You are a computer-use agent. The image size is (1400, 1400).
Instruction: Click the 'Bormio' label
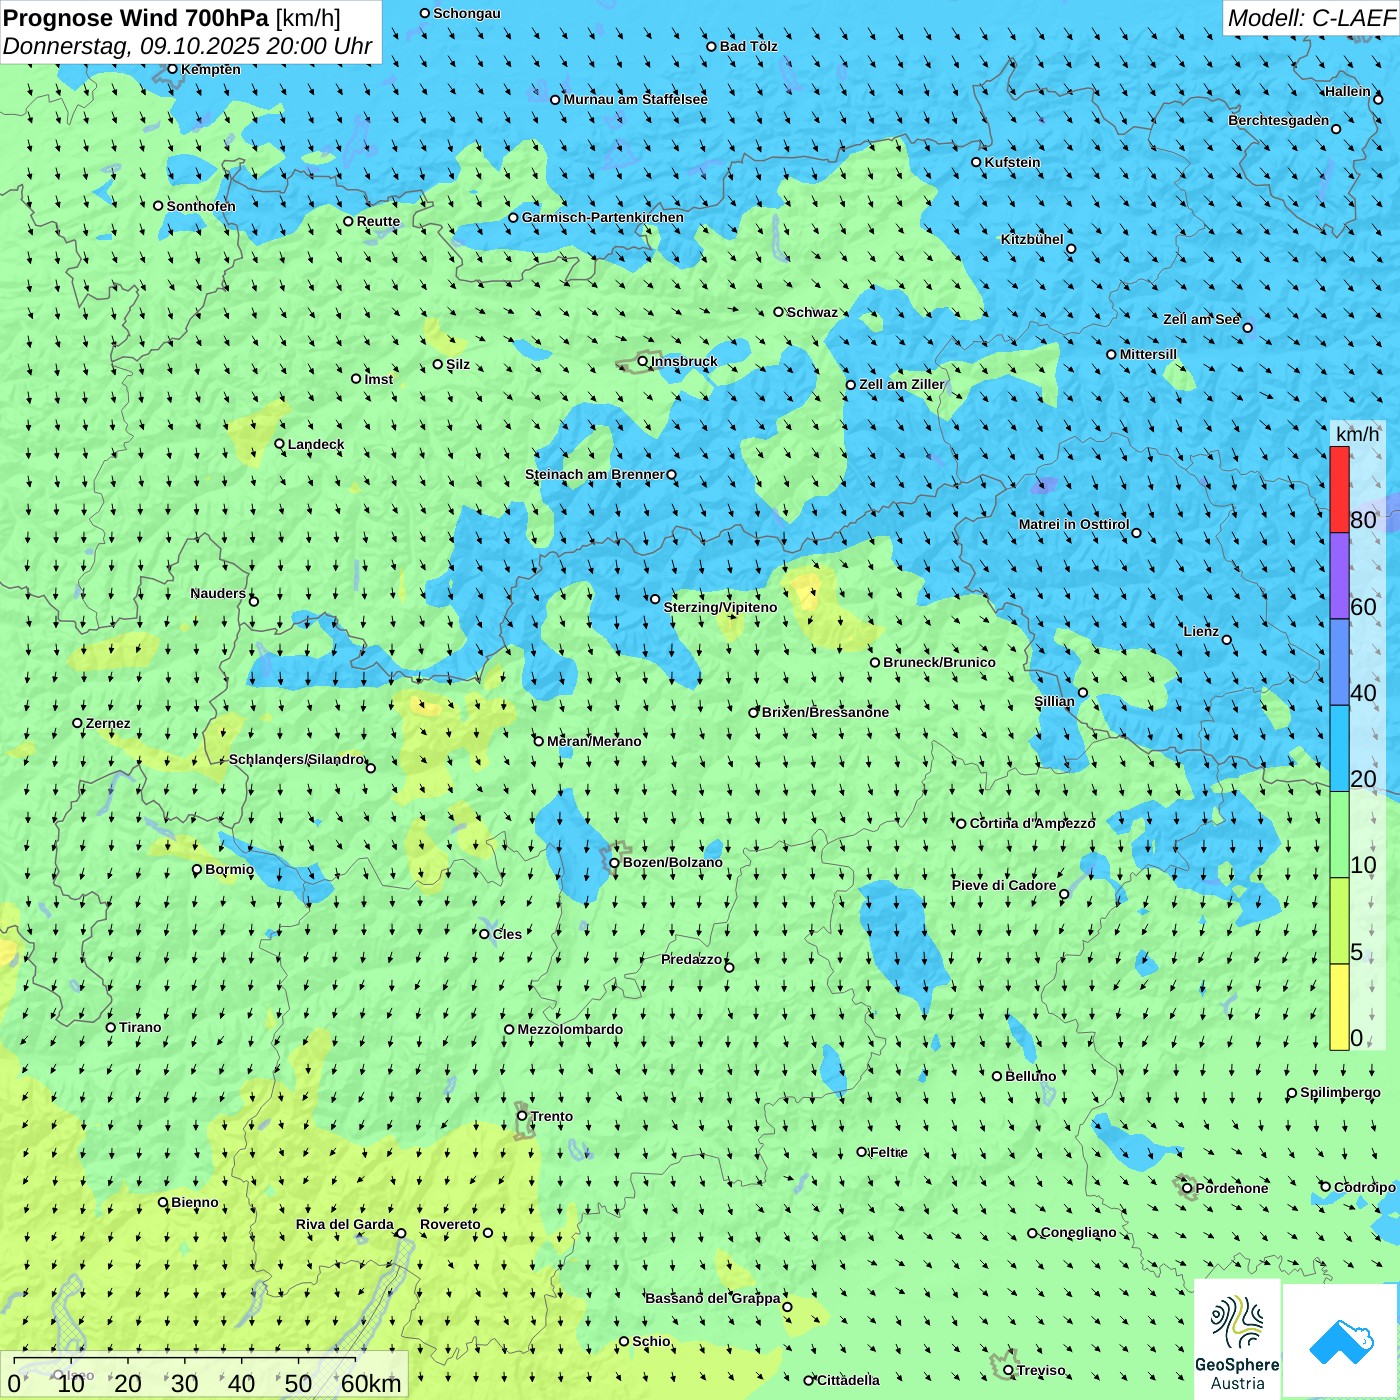click(x=229, y=869)
